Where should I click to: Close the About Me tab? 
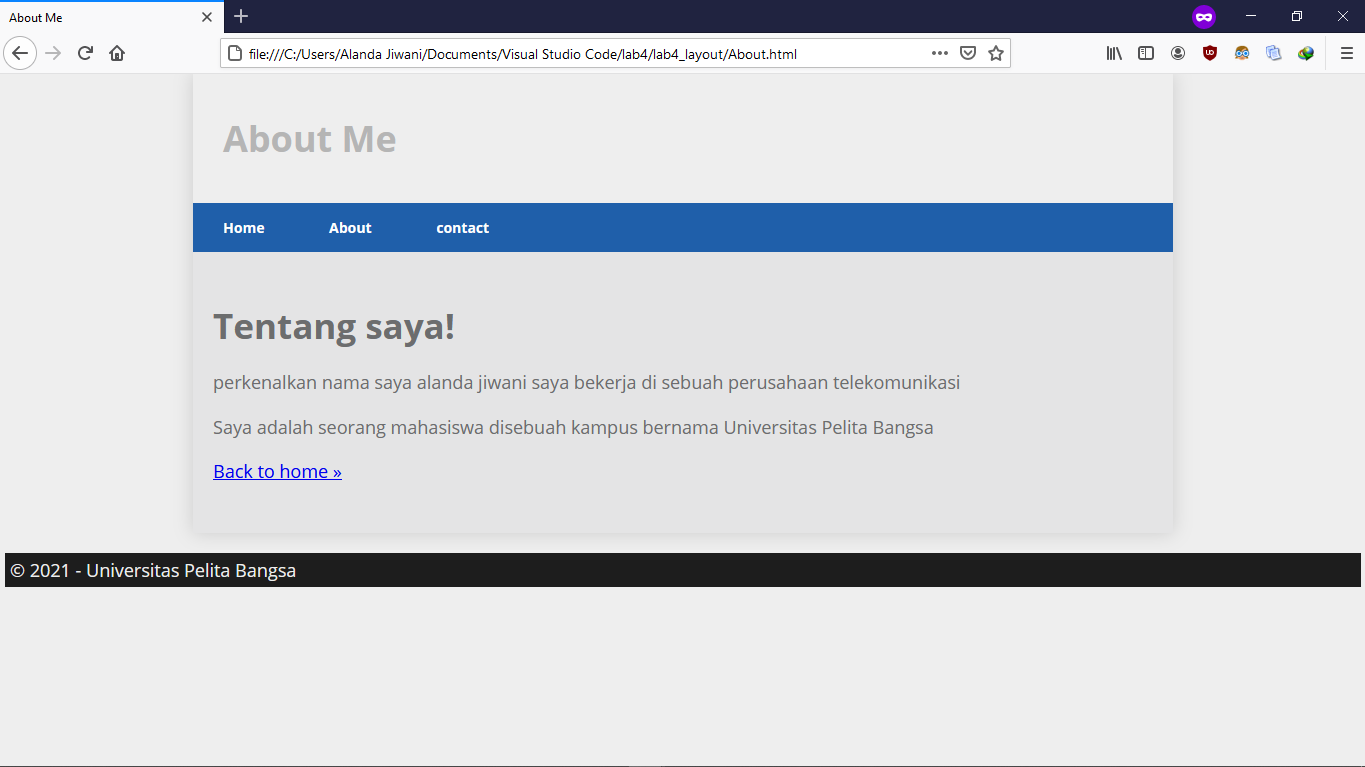(x=207, y=17)
